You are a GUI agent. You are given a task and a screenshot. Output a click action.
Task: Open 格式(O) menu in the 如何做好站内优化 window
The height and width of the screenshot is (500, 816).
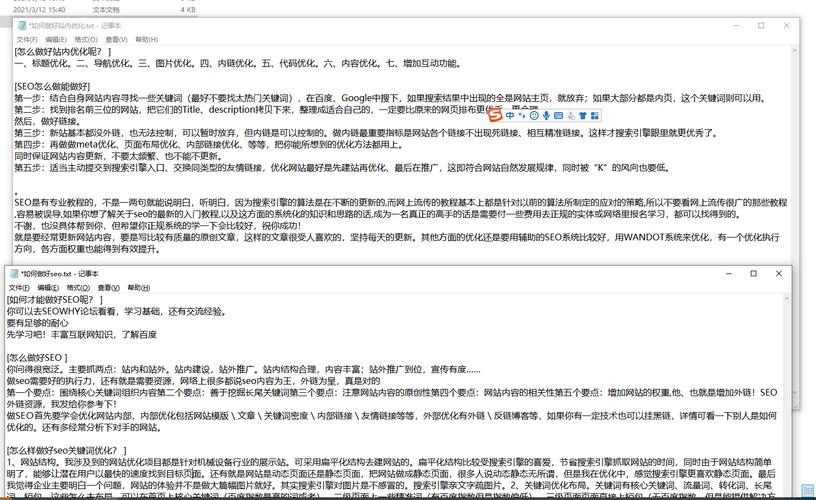coord(86,40)
